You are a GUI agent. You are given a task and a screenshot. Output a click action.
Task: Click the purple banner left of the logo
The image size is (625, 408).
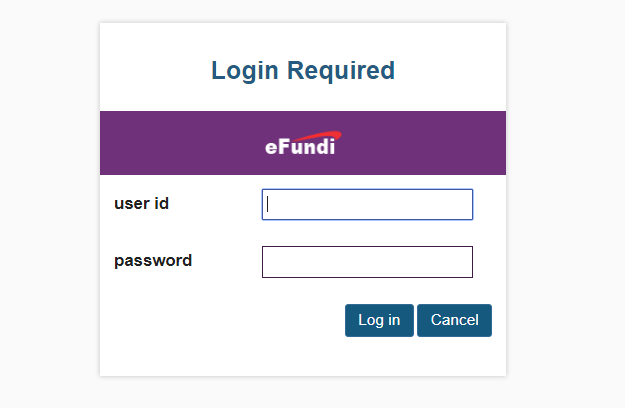point(179,143)
